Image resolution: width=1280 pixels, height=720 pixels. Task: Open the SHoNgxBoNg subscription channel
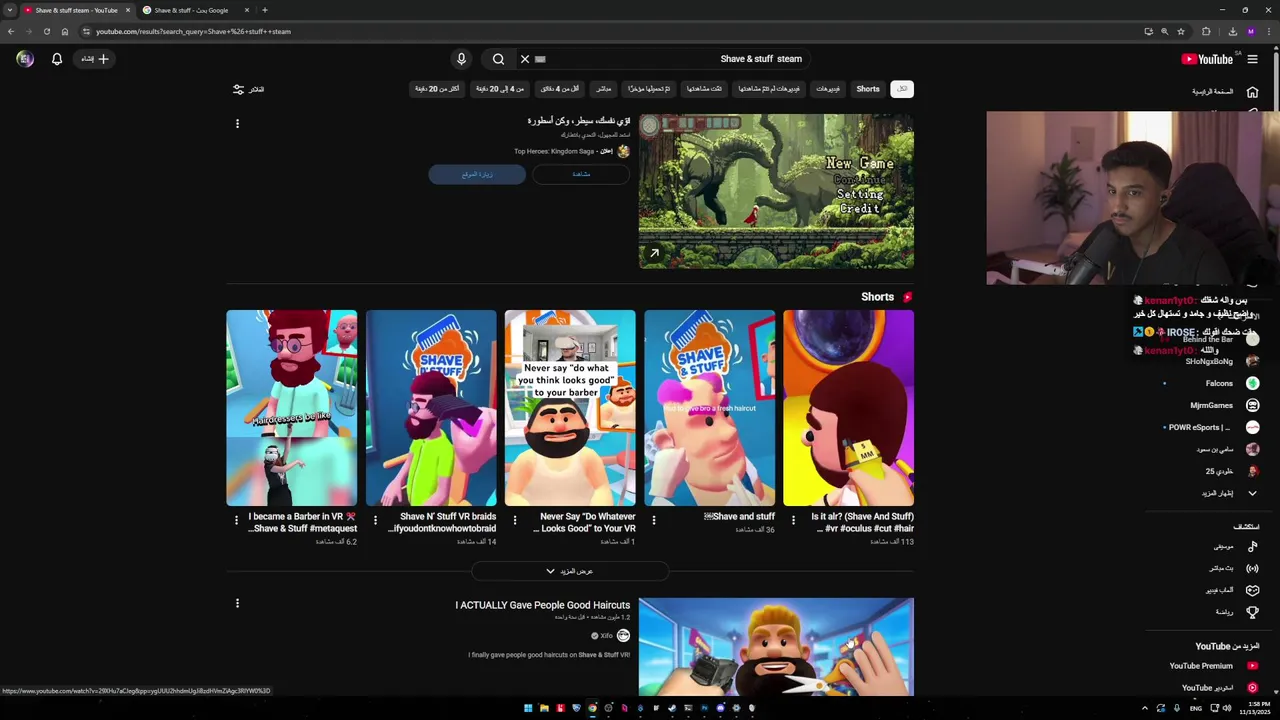pyautogui.click(x=1220, y=361)
